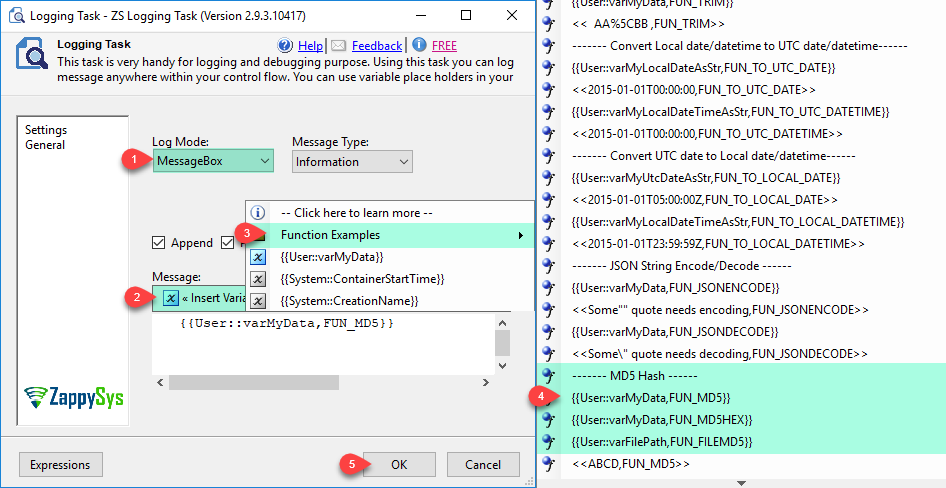
Task: Click the ZappySys logo
Action: [74, 397]
